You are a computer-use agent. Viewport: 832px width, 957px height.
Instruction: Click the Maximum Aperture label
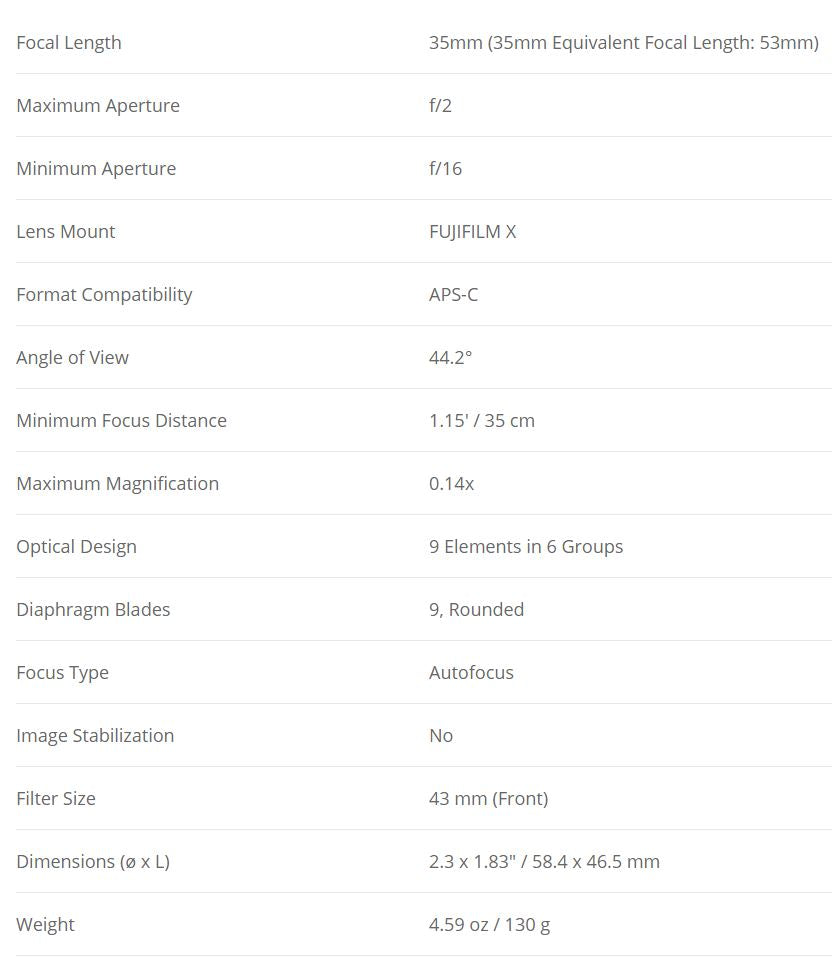(98, 106)
